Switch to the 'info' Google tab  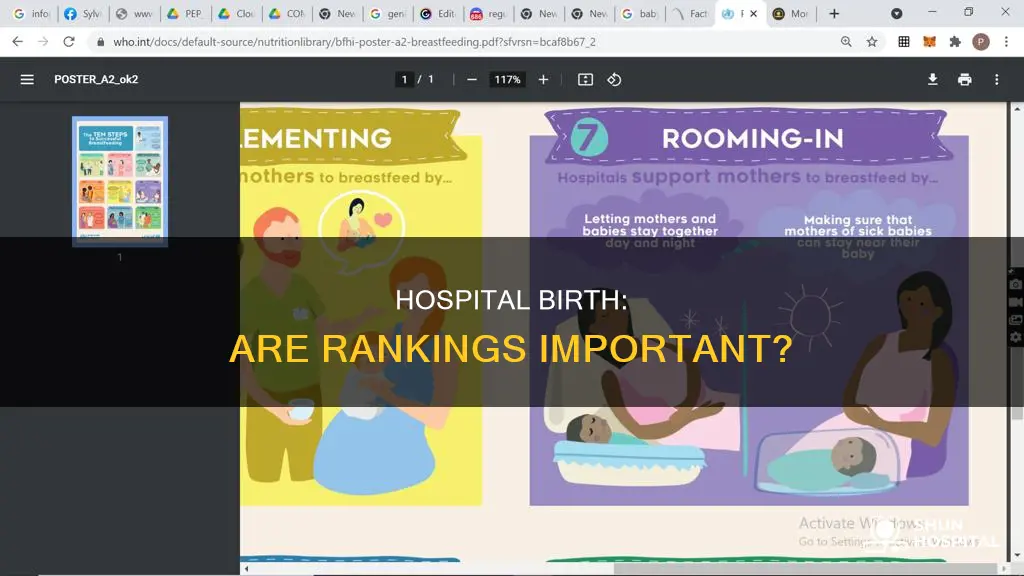click(x=31, y=14)
